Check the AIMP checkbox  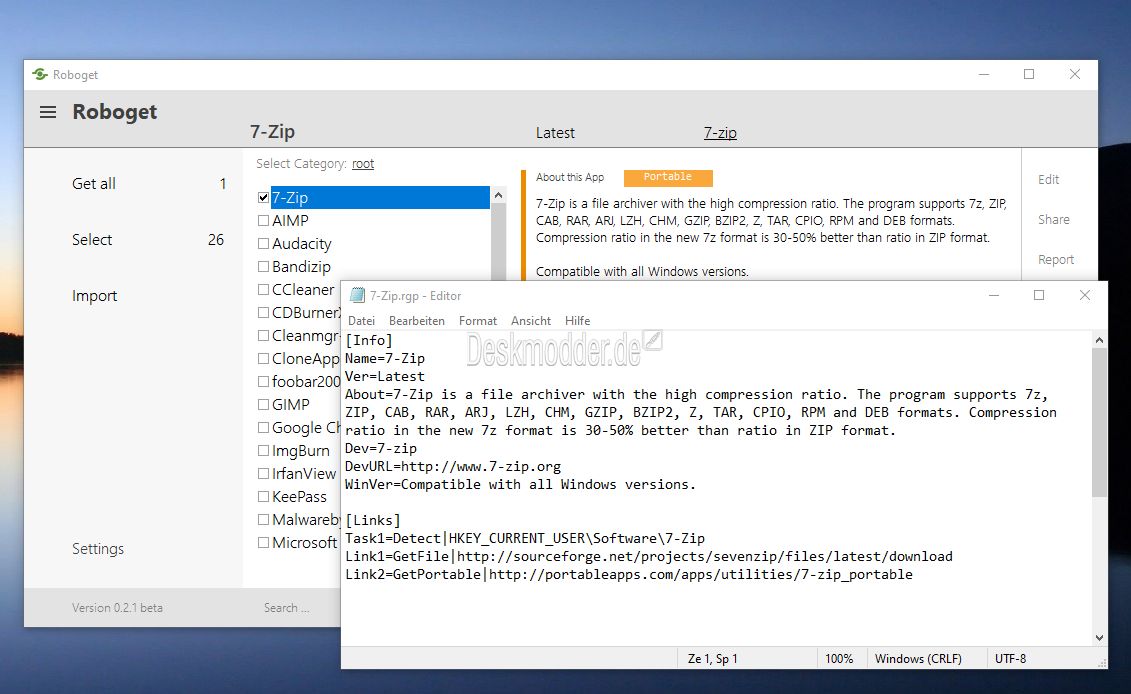[263, 221]
